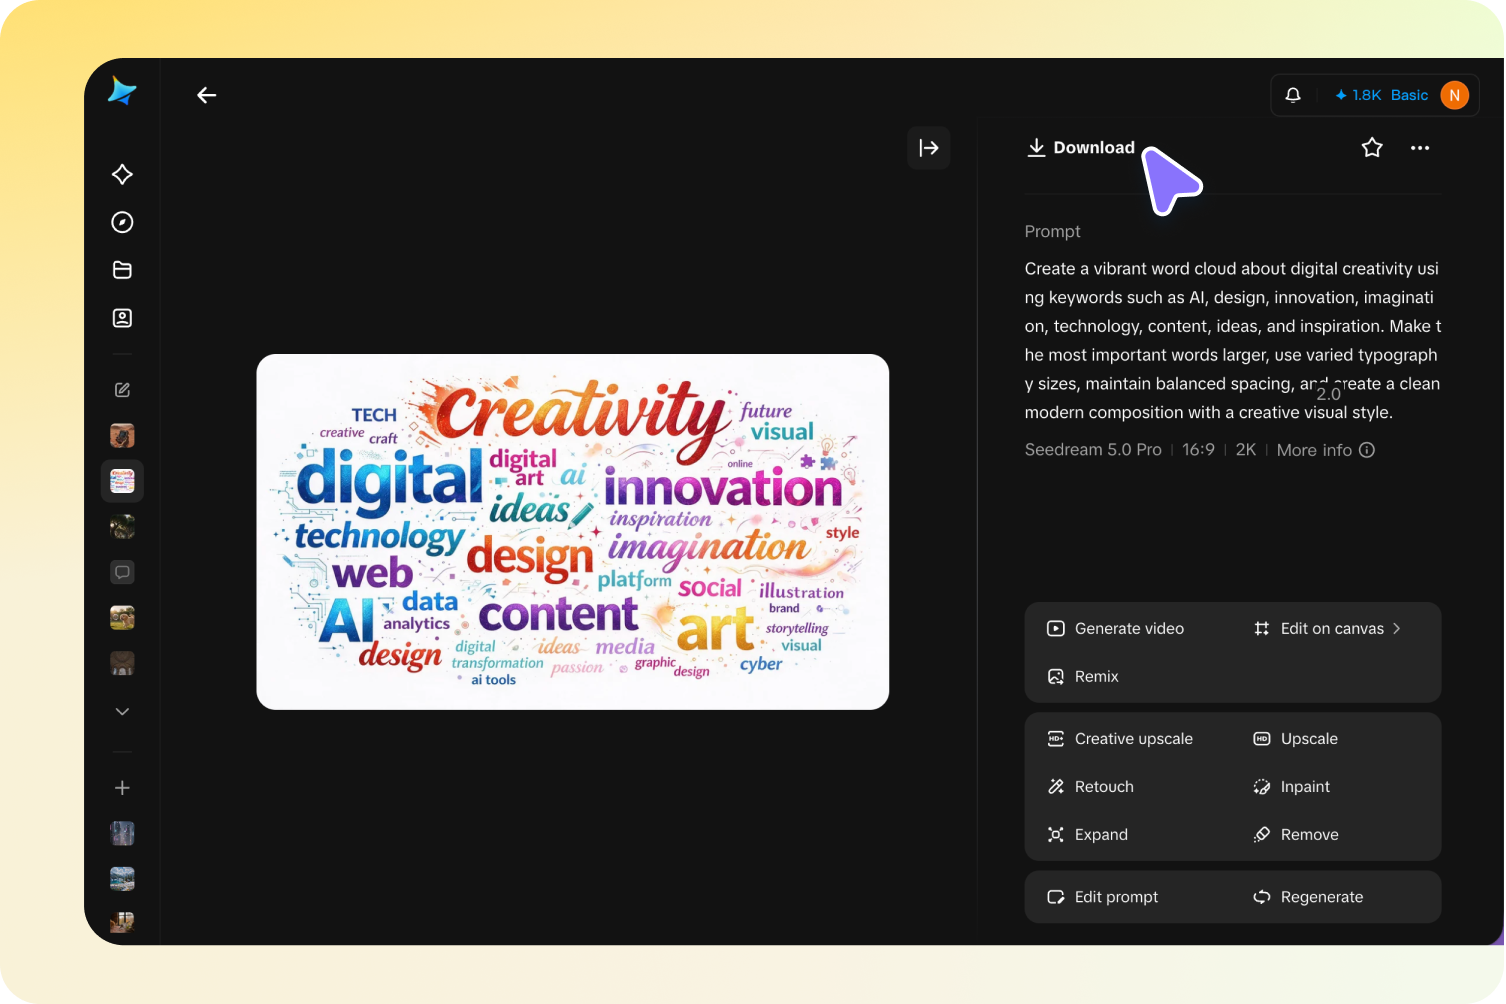1506x1004 pixels.
Task: Collapse the details panel with arrow icon
Action: pyautogui.click(x=929, y=148)
